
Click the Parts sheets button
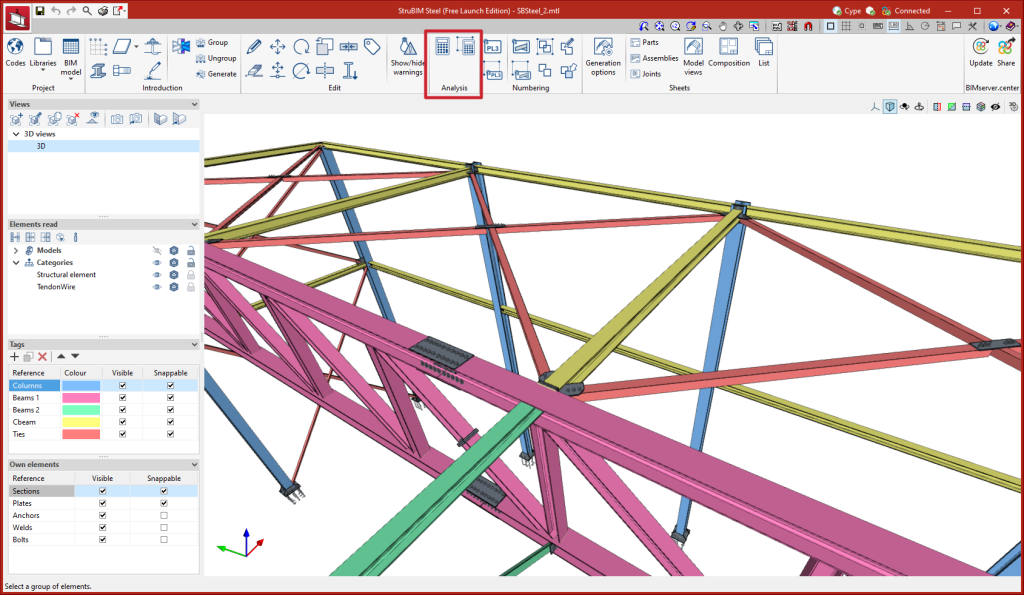[x=645, y=42]
